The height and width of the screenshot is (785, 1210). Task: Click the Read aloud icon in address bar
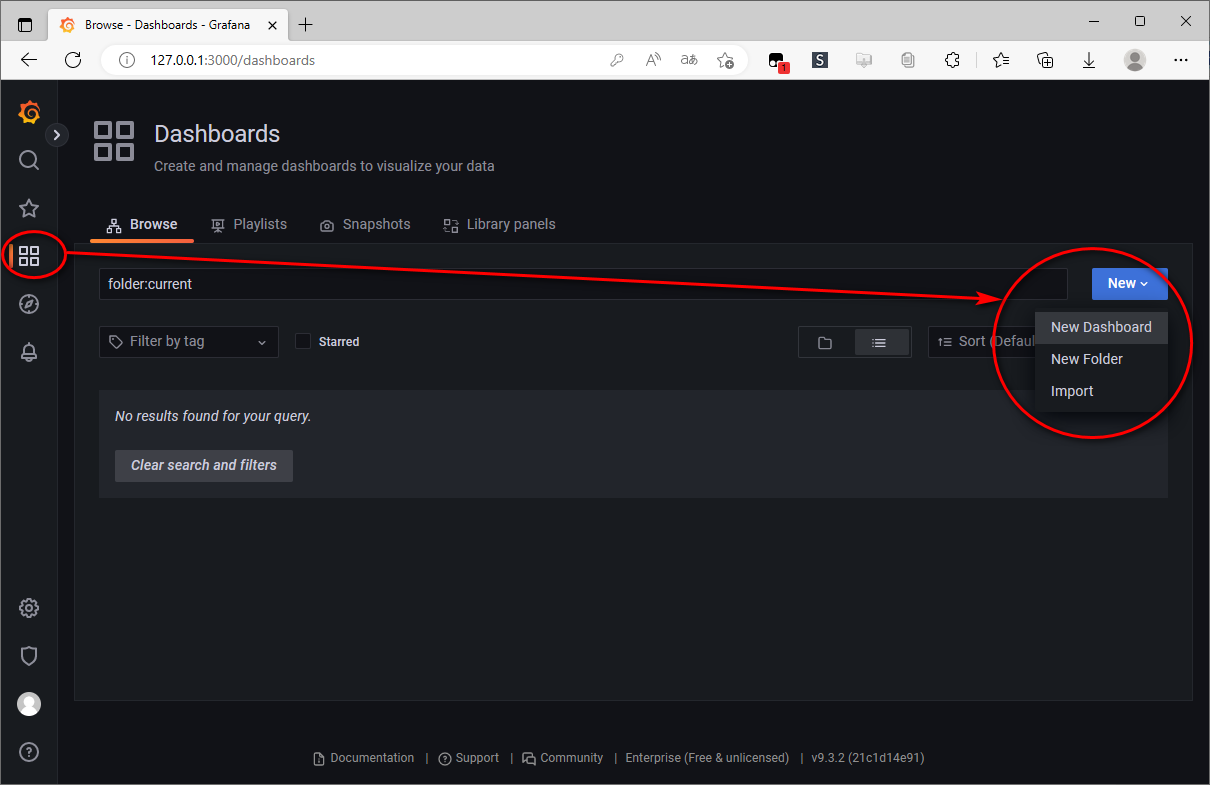(653, 60)
